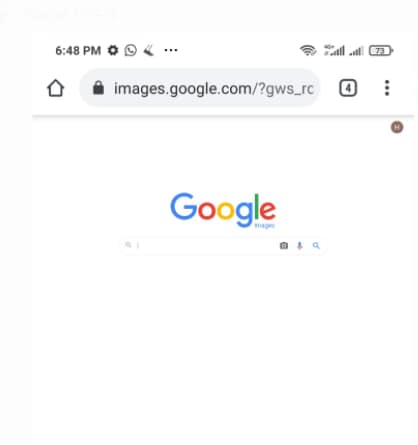Click the blue search magnifier button
Viewport: 418px width, 445px height.
[316, 246]
